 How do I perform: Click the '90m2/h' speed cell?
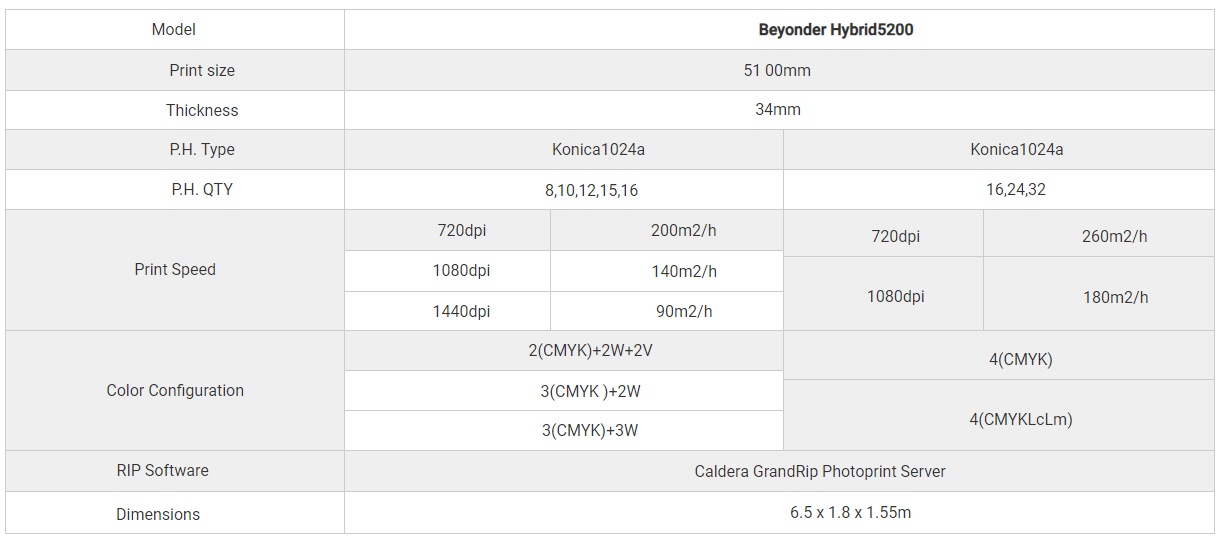[x=667, y=311]
